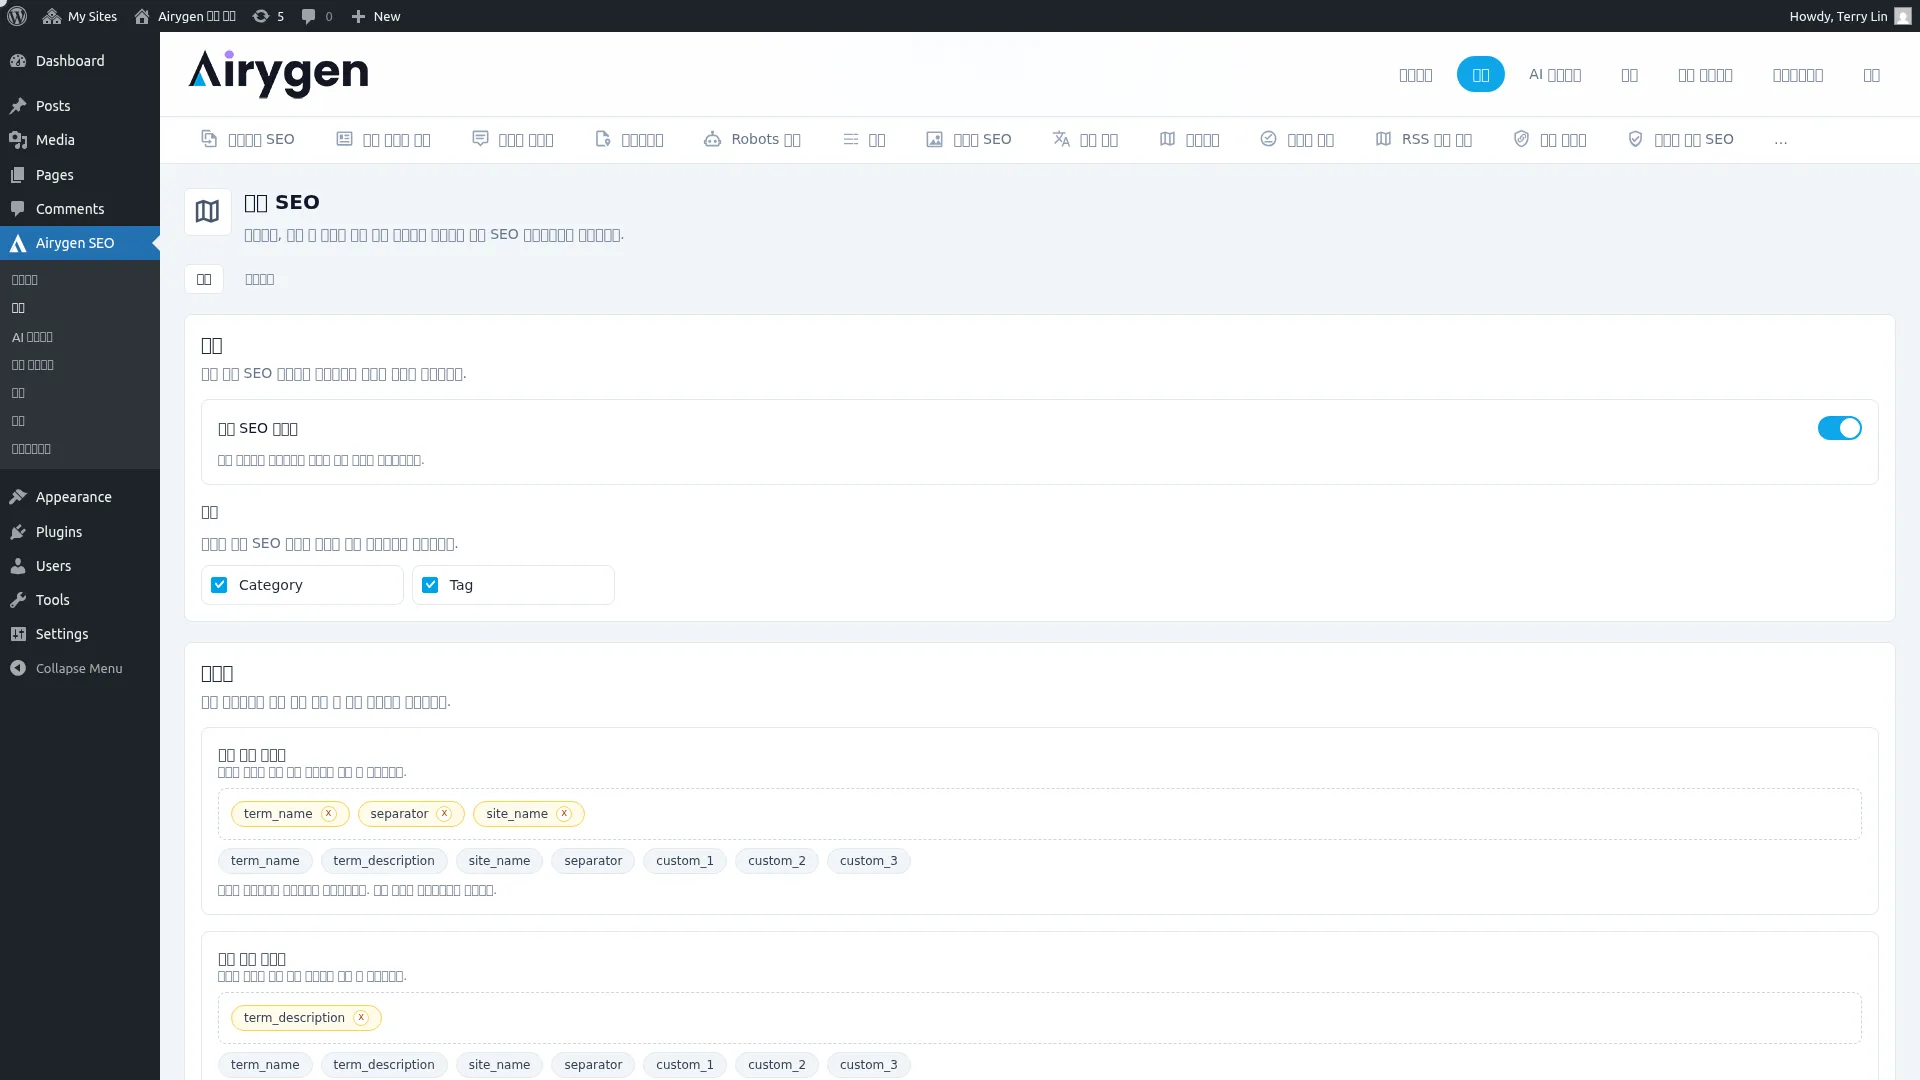This screenshot has width=1920, height=1080.
Task: Switch to the Robots tab
Action: coord(752,139)
